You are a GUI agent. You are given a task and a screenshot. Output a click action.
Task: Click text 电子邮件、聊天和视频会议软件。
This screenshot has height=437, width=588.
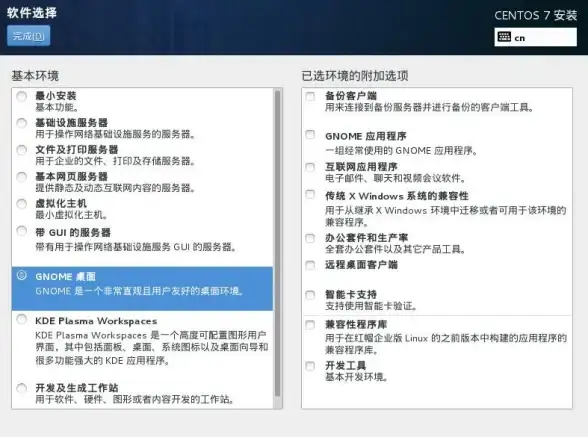395,178
